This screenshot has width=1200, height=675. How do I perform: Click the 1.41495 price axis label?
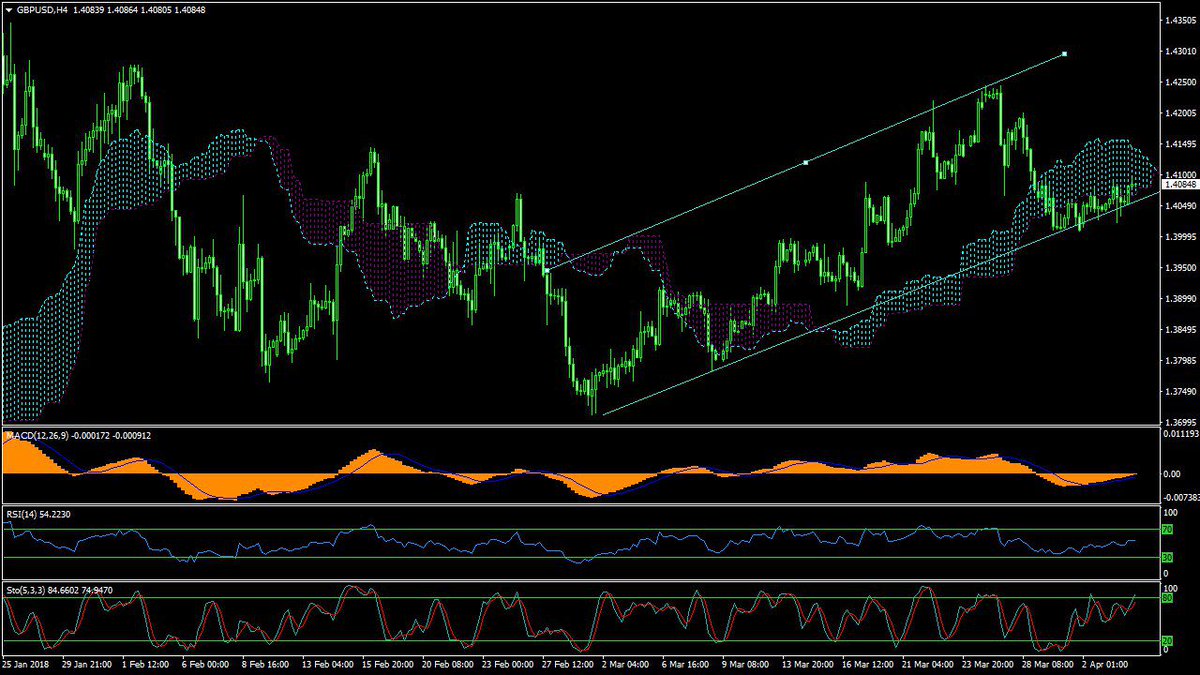pyautogui.click(x=1180, y=144)
